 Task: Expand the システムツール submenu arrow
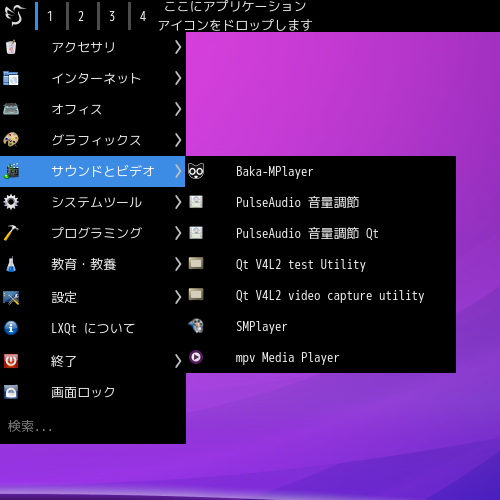click(x=178, y=202)
